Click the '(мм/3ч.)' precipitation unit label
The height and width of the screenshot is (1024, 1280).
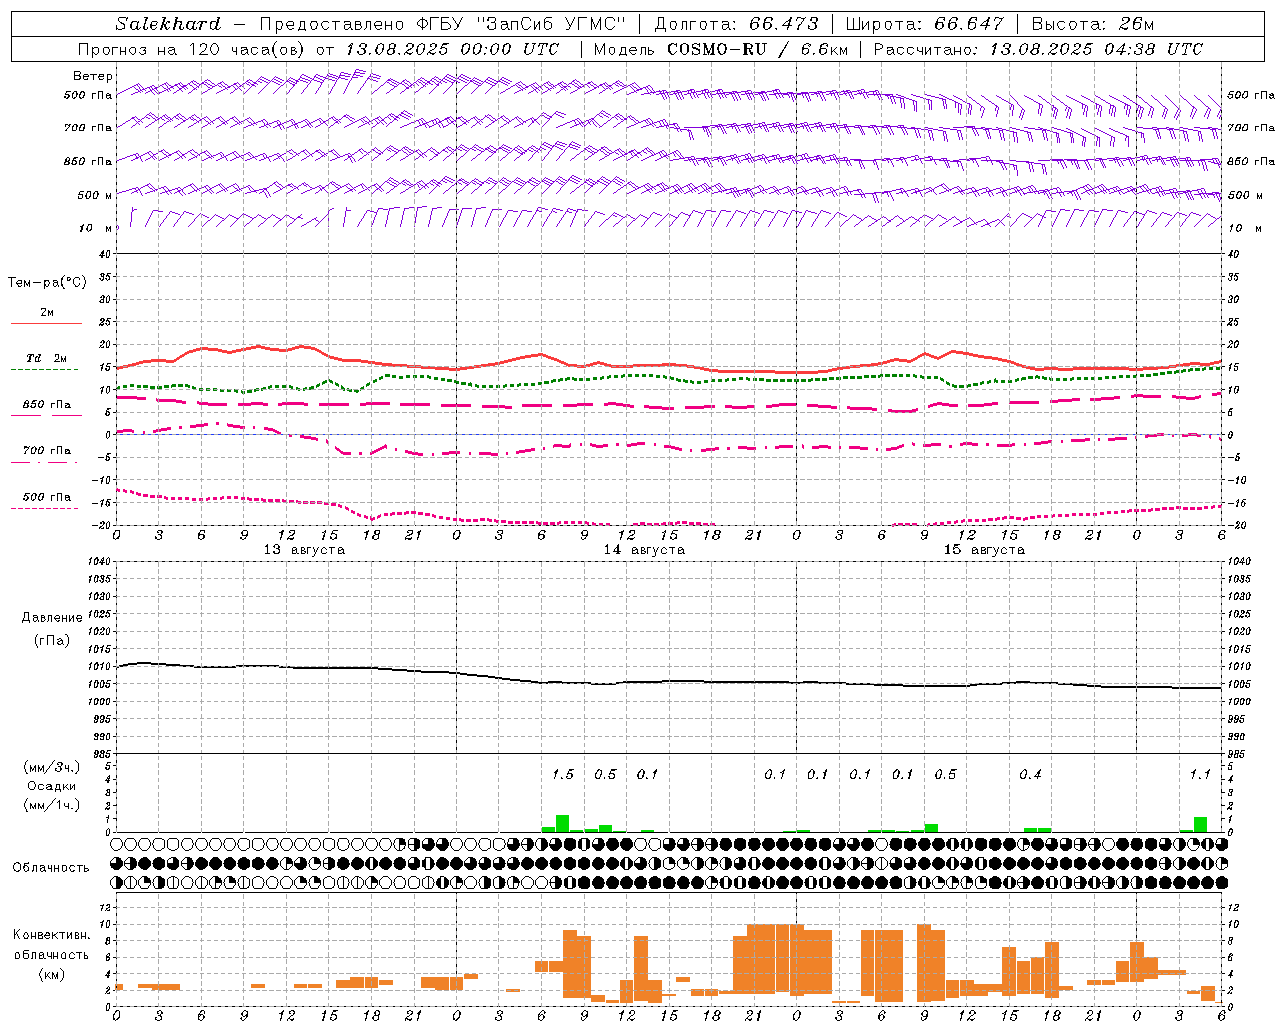pyautogui.click(x=53, y=767)
